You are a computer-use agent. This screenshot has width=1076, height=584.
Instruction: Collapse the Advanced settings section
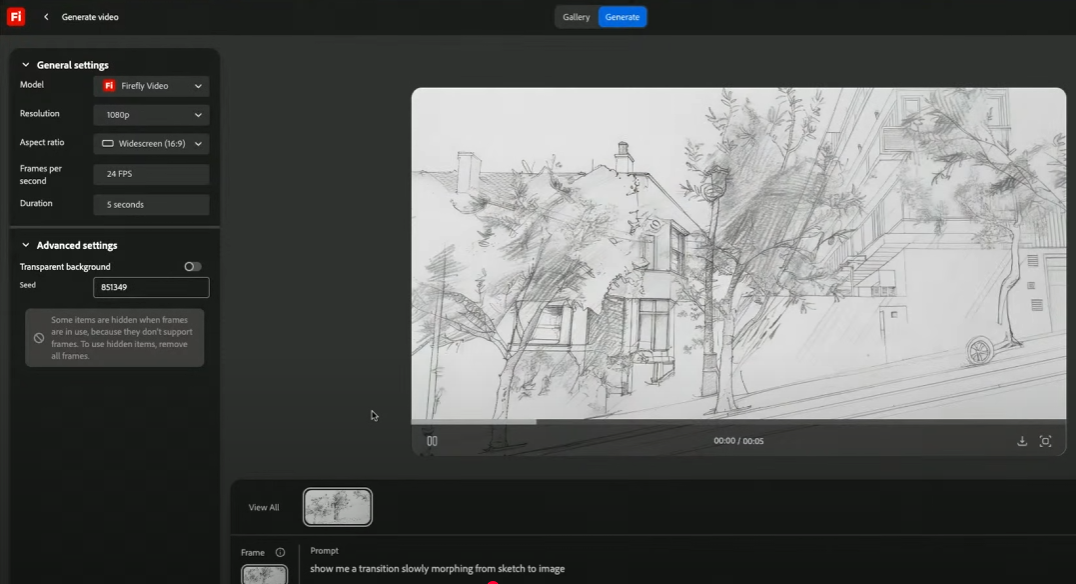coord(26,245)
